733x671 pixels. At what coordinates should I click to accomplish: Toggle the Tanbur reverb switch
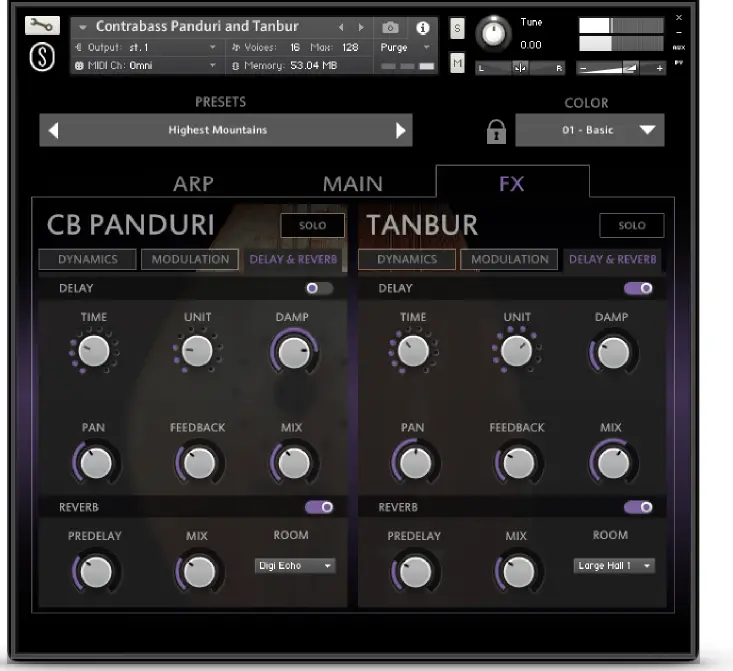coord(638,507)
